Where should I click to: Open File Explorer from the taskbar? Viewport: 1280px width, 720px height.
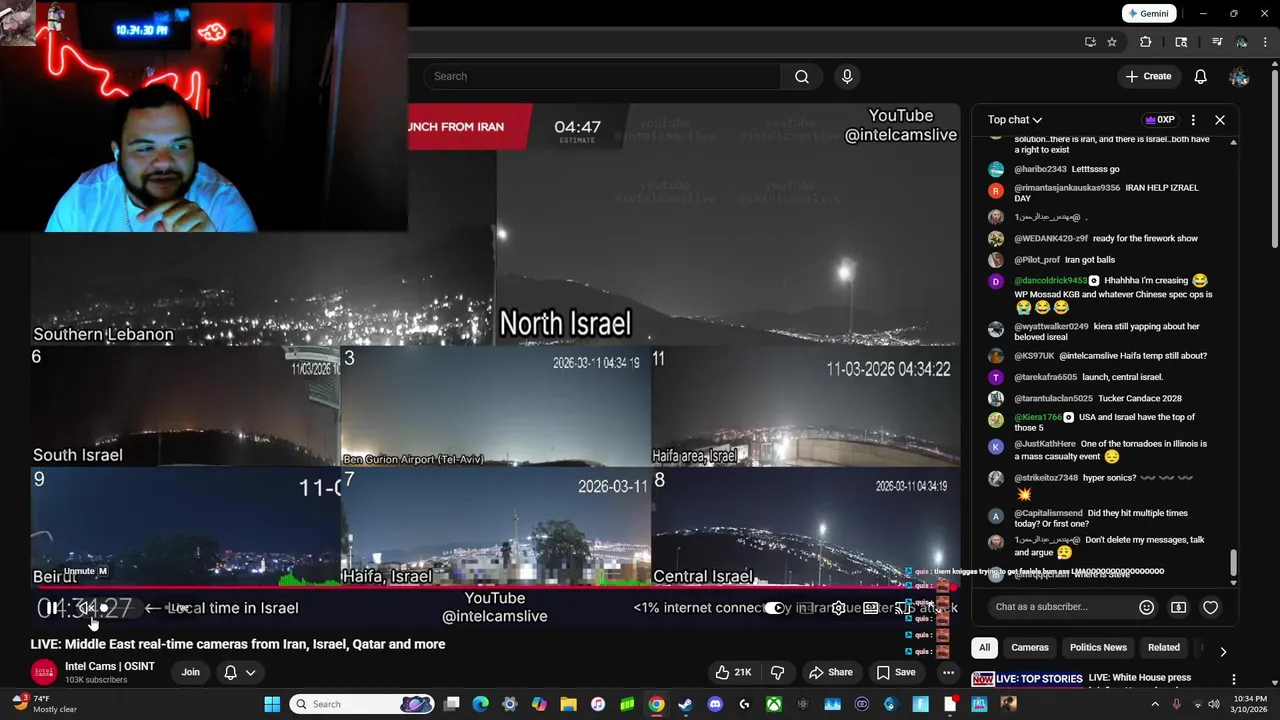pos(568,704)
